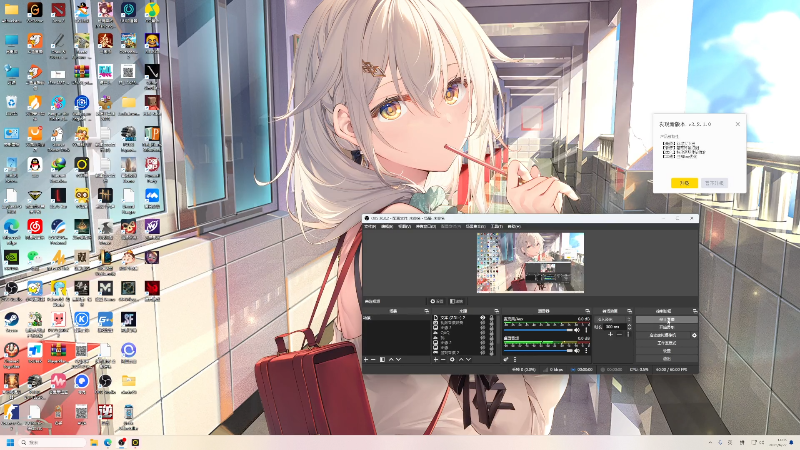This screenshot has width=800, height=450.
Task: Open Dota 2 desktop shortcut
Action: 59,10
